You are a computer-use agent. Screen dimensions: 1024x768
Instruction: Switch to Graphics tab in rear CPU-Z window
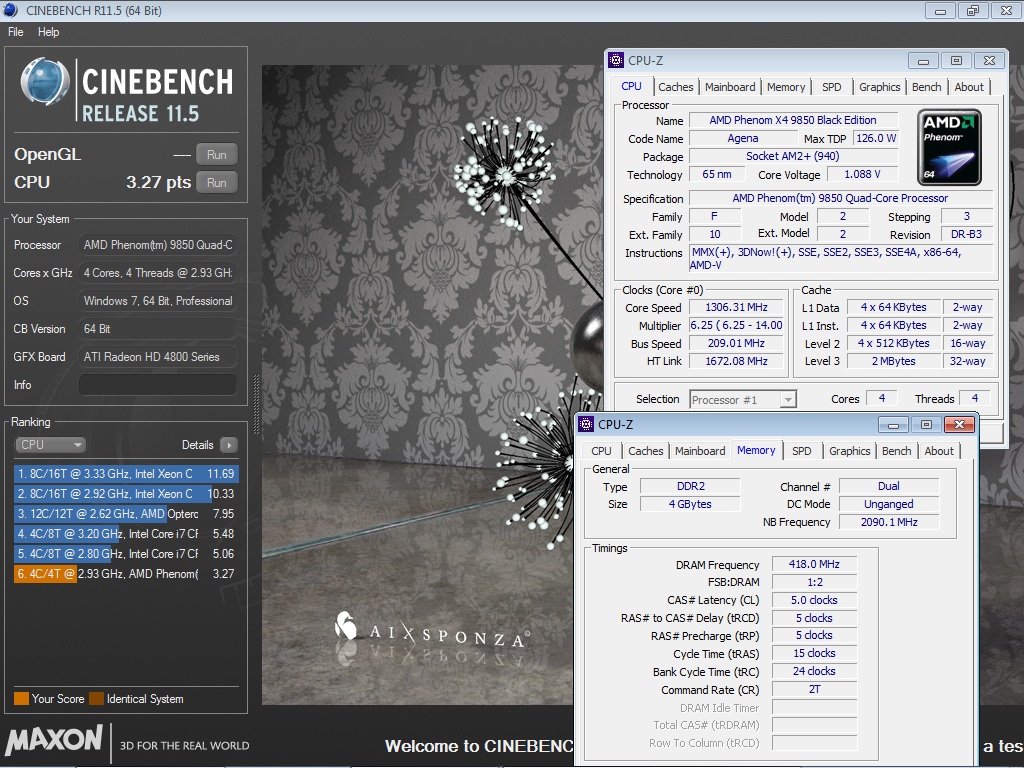pos(879,87)
